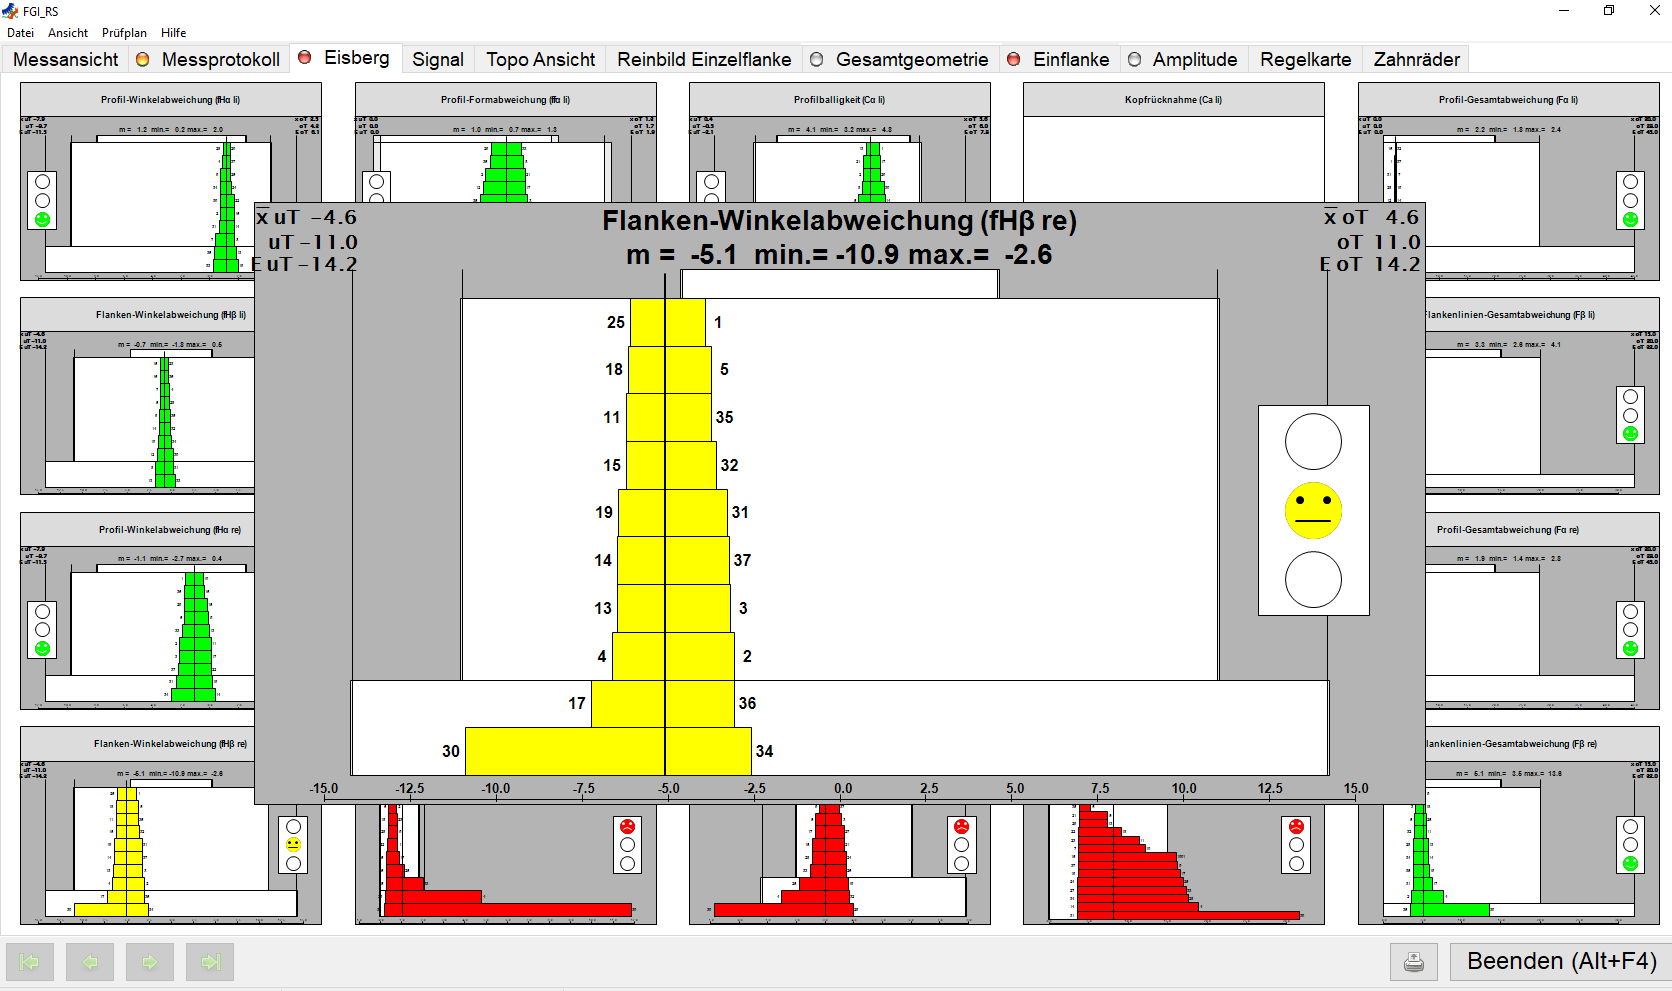Switch to the Zahnräder tab
The width and height of the screenshot is (1672, 991).
[x=1416, y=59]
